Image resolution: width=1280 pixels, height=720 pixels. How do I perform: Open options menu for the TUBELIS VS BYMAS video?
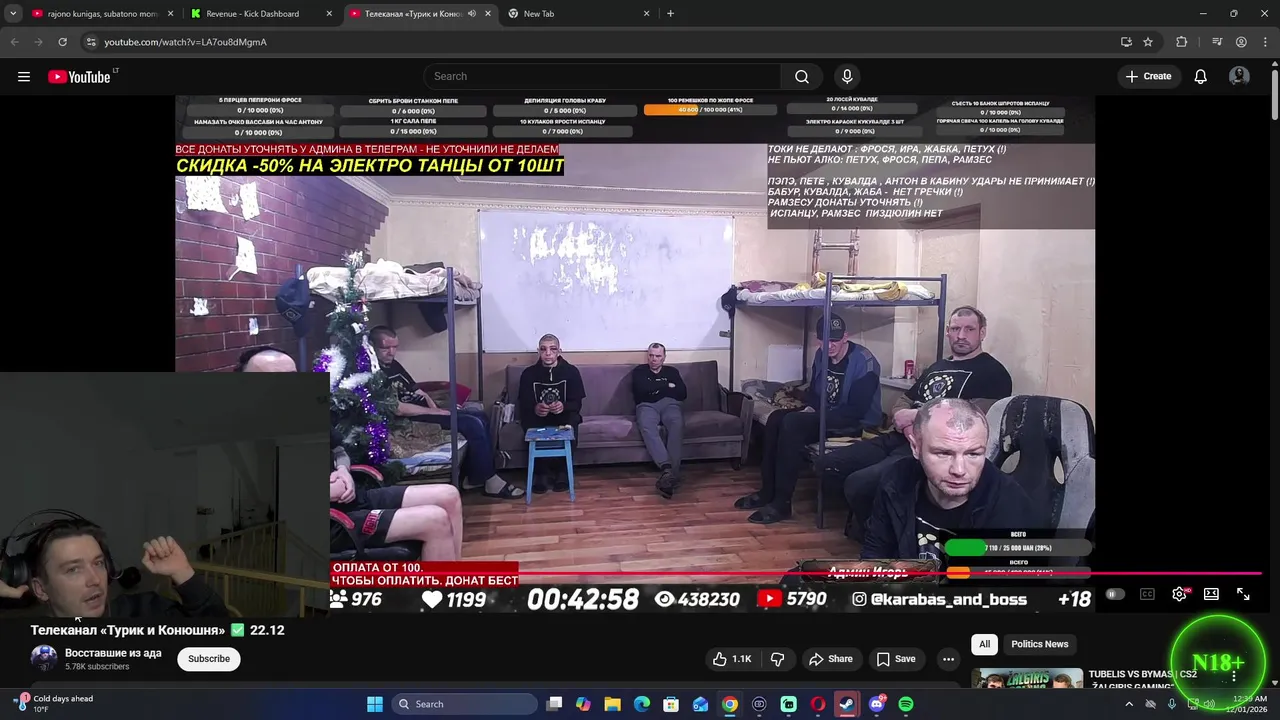click(x=1234, y=677)
